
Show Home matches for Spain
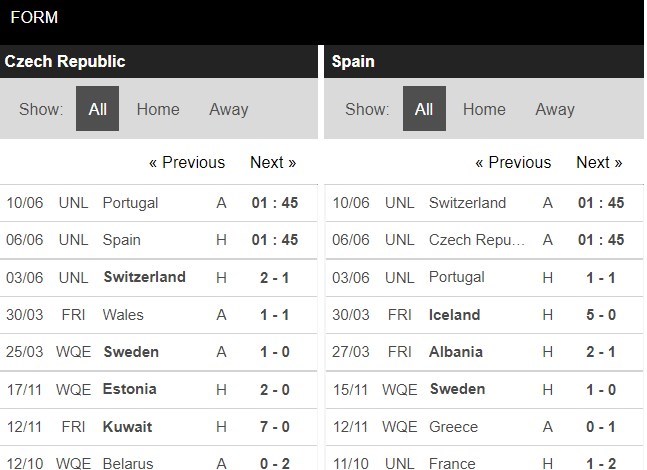point(484,109)
